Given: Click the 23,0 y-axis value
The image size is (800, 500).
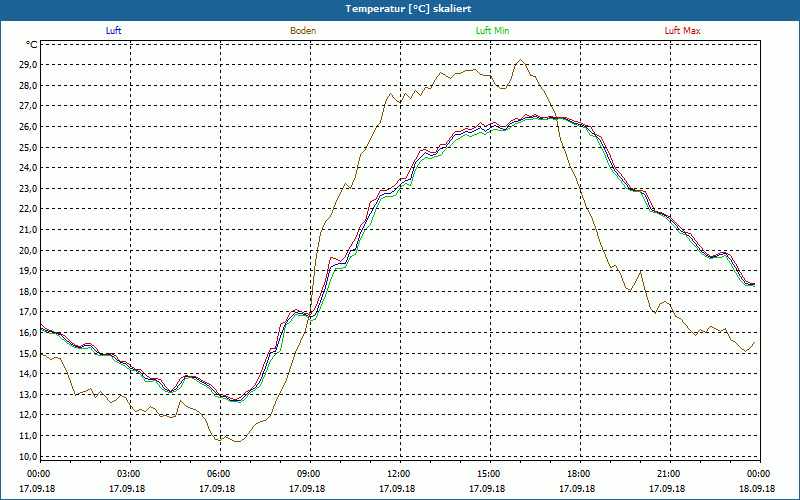Looking at the screenshot, I should [28, 189].
